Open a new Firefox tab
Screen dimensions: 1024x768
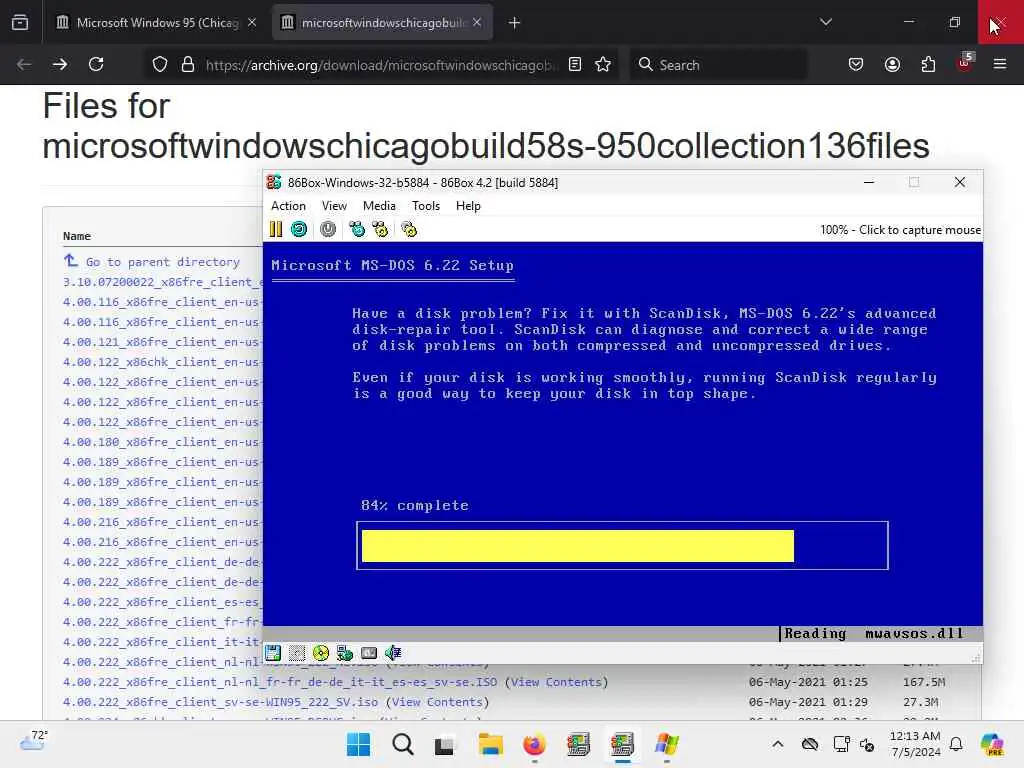[x=514, y=23]
